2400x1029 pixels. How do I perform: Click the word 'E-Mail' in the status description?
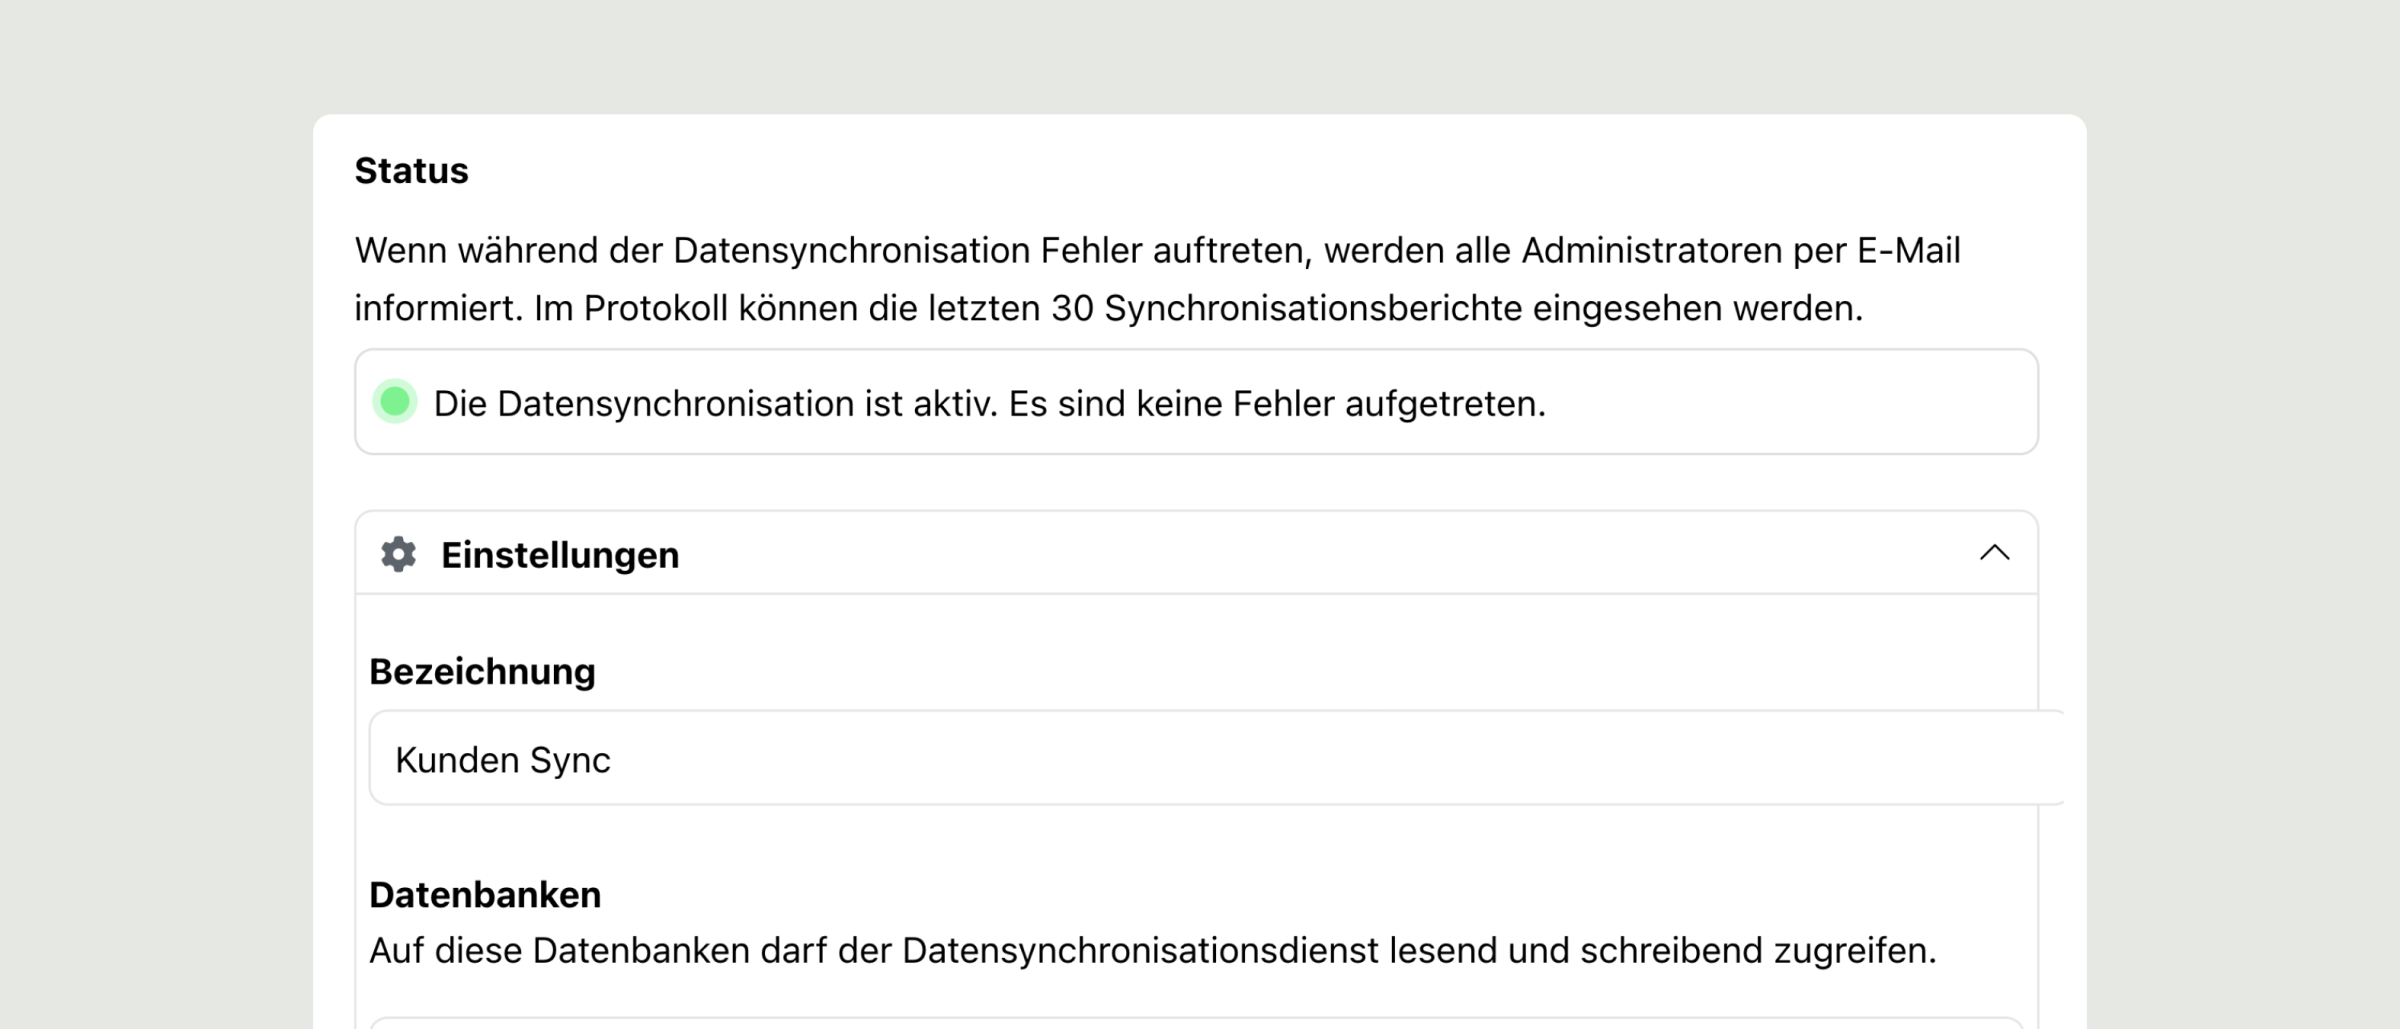1909,250
